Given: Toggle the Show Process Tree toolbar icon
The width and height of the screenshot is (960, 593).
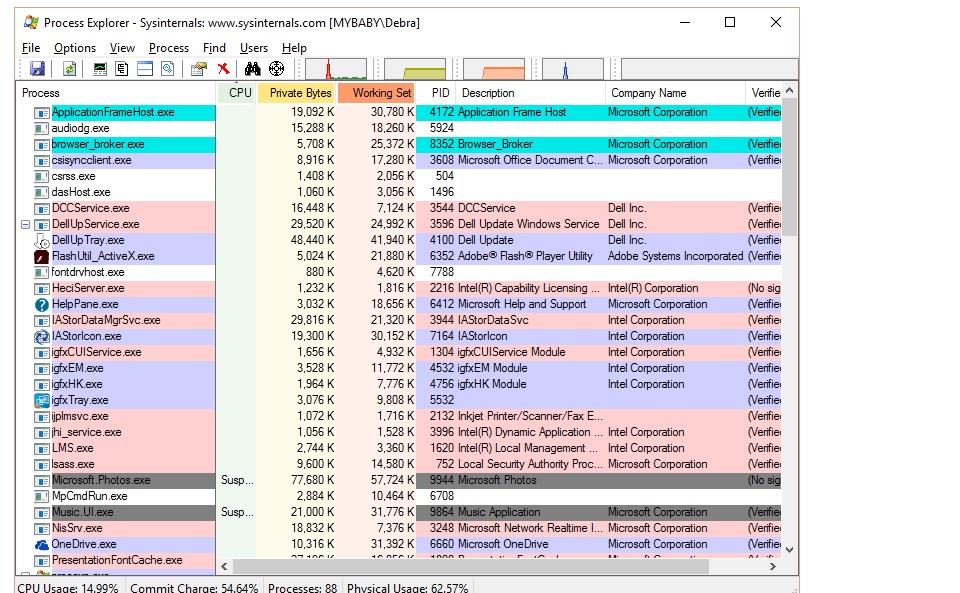Looking at the screenshot, I should click(122, 69).
